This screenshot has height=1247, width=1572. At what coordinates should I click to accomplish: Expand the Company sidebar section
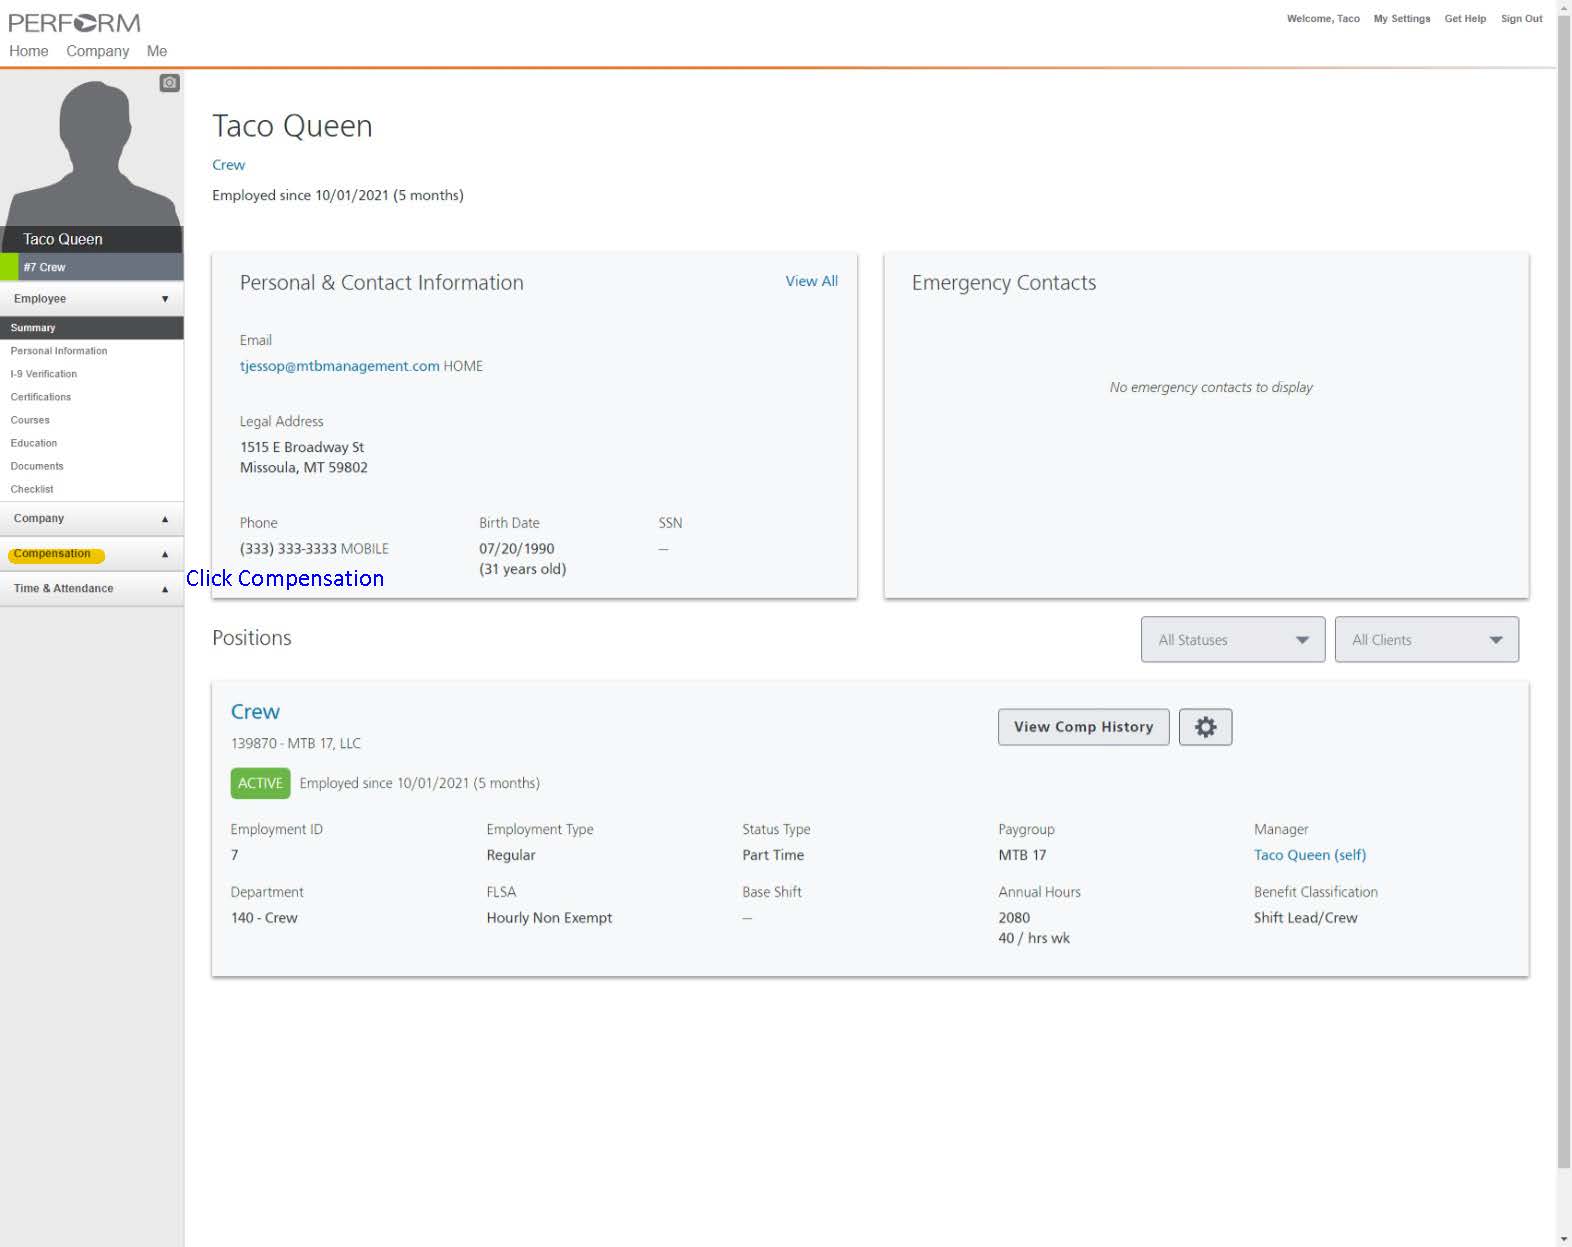point(91,519)
